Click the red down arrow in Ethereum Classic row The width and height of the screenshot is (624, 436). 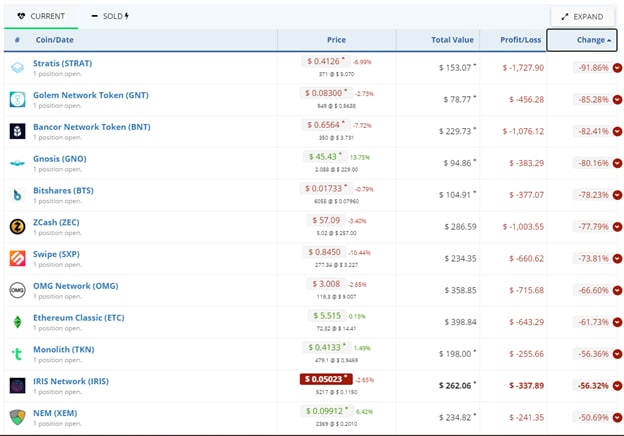point(617,322)
